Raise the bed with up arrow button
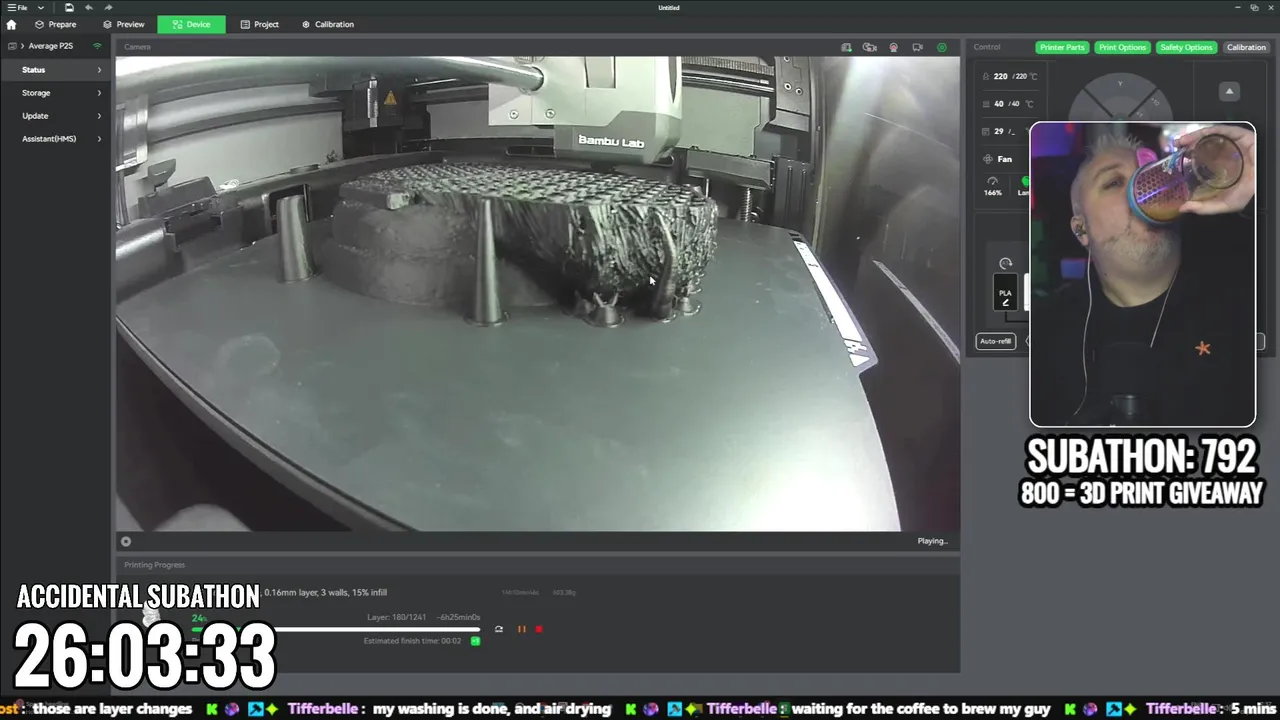Viewport: 1280px width, 720px height. pyautogui.click(x=1229, y=91)
